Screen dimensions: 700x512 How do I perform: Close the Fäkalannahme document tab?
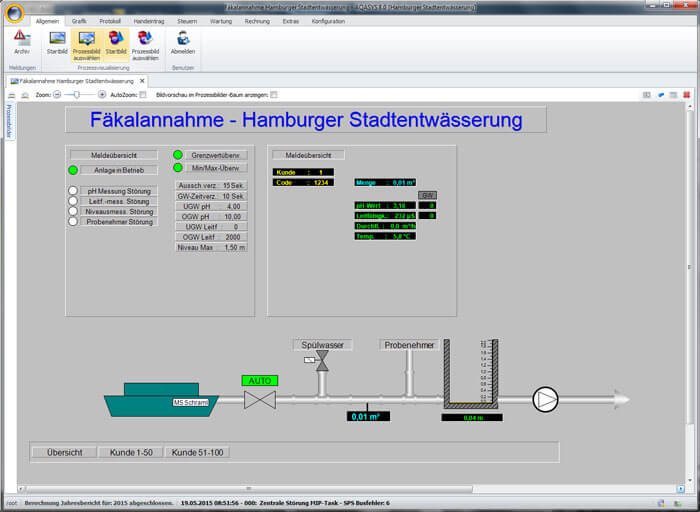(x=142, y=81)
